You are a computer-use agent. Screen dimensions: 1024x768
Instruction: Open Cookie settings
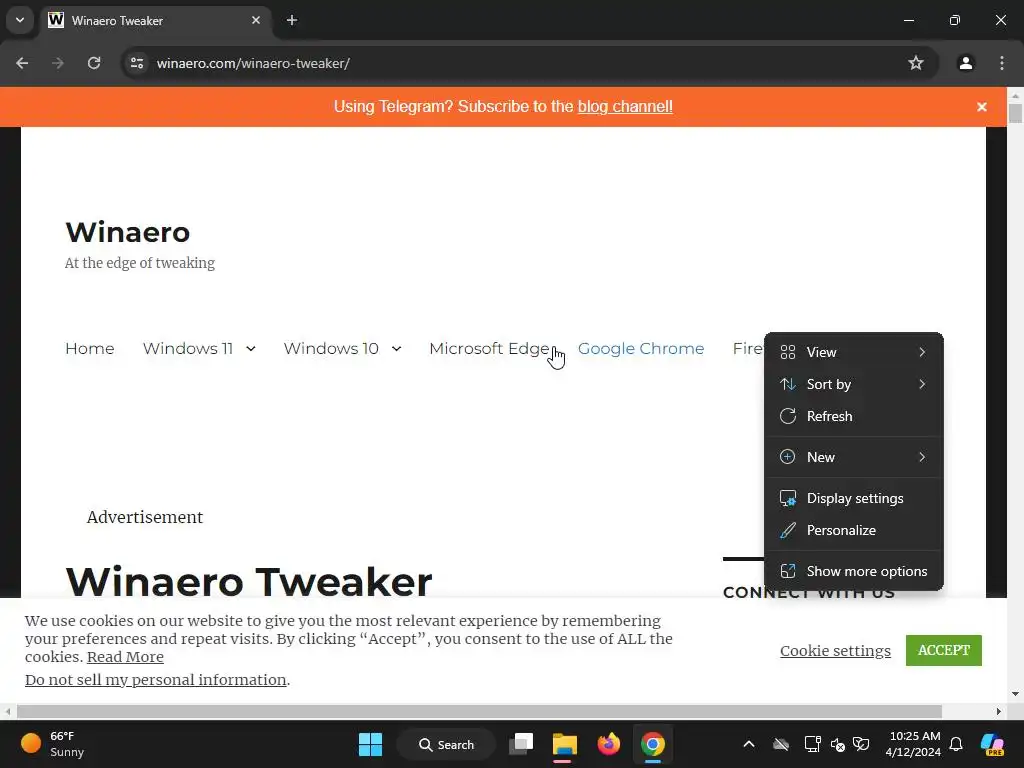835,650
